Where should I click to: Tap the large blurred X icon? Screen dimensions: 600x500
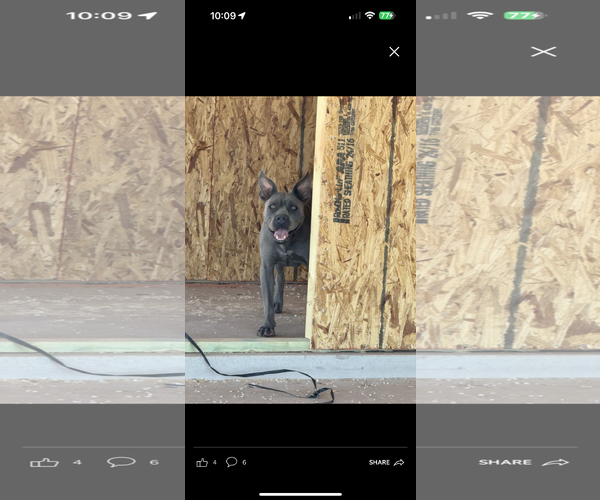[543, 51]
